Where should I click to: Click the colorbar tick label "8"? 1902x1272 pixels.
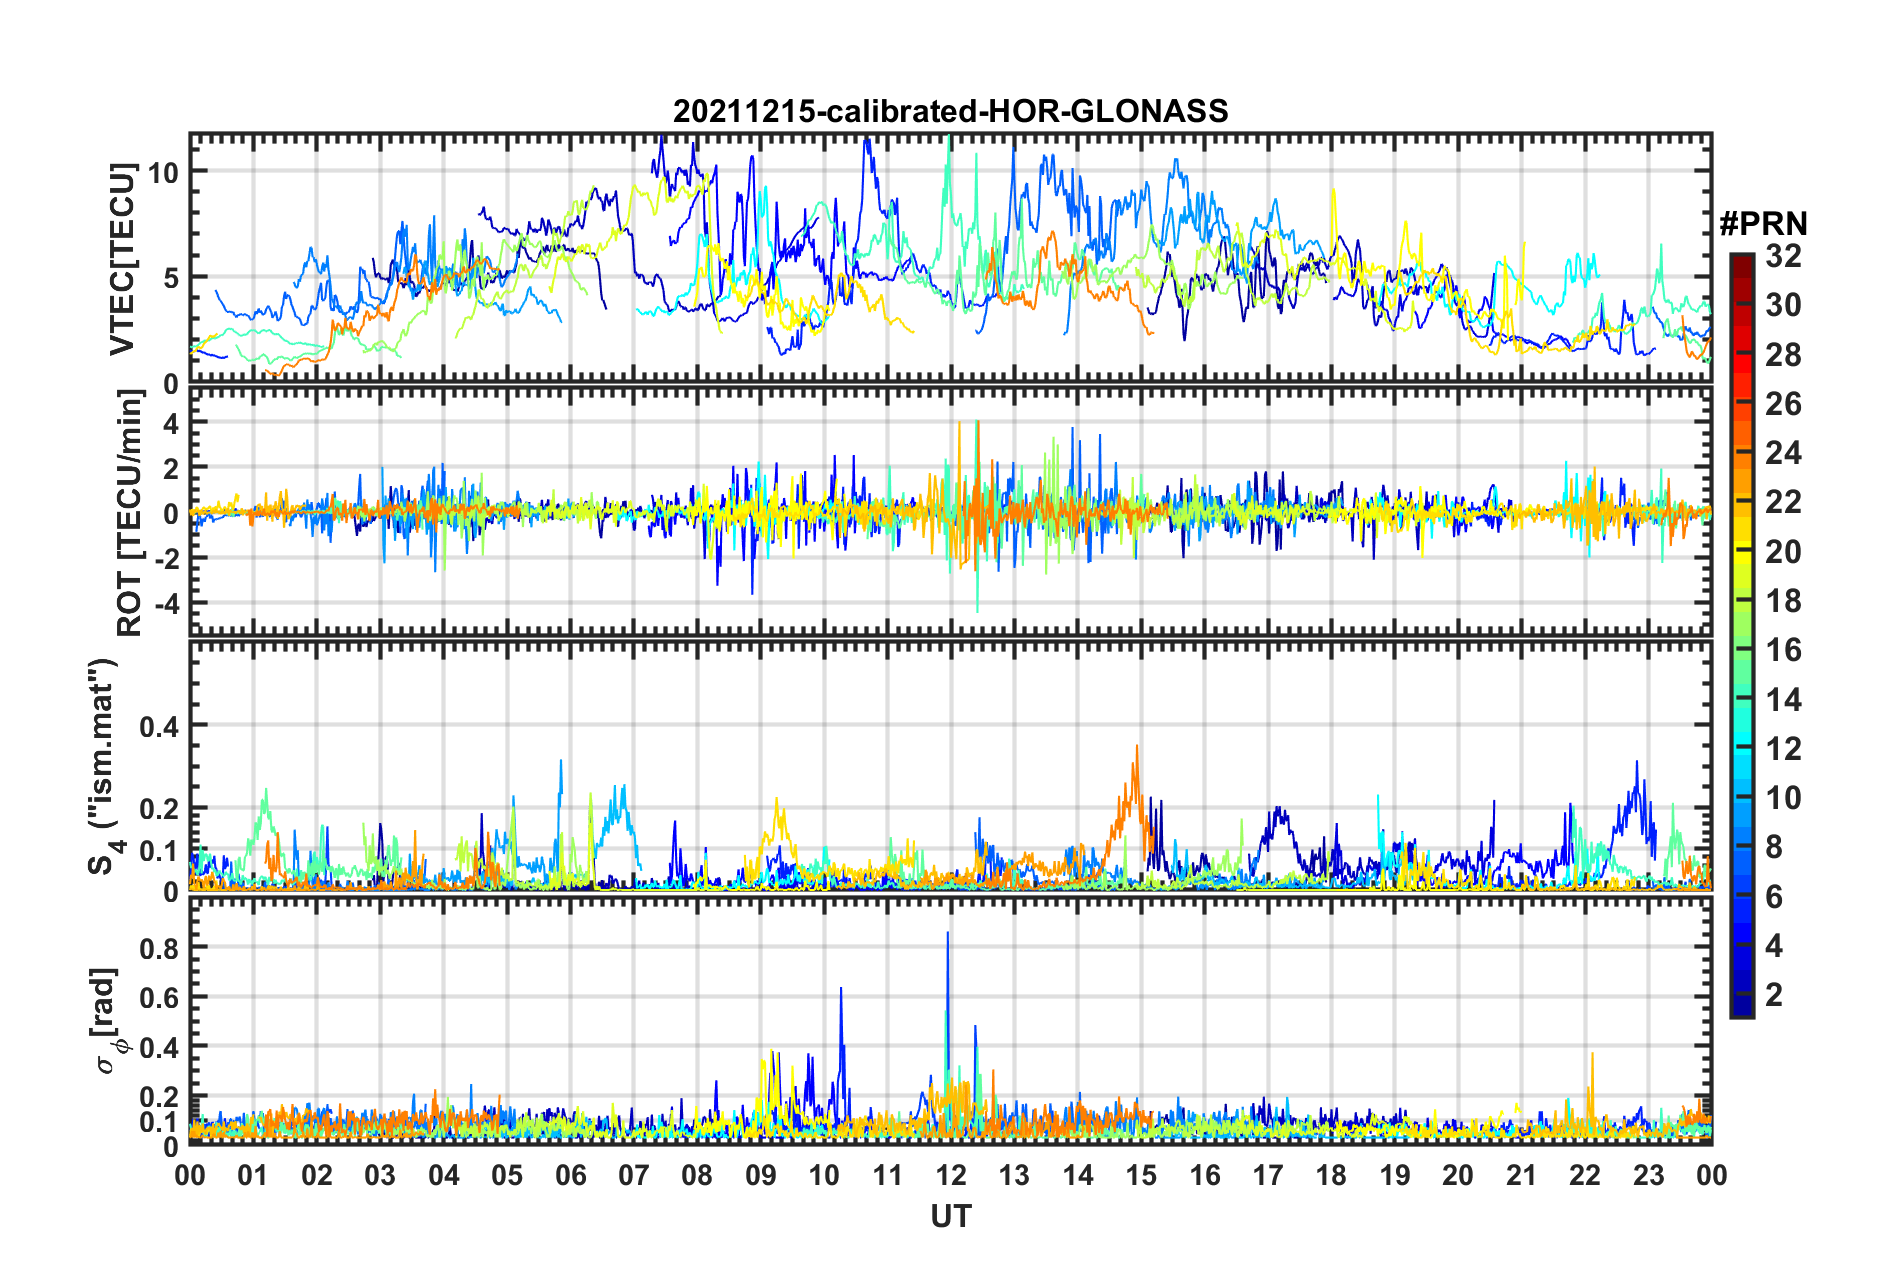tap(1774, 847)
